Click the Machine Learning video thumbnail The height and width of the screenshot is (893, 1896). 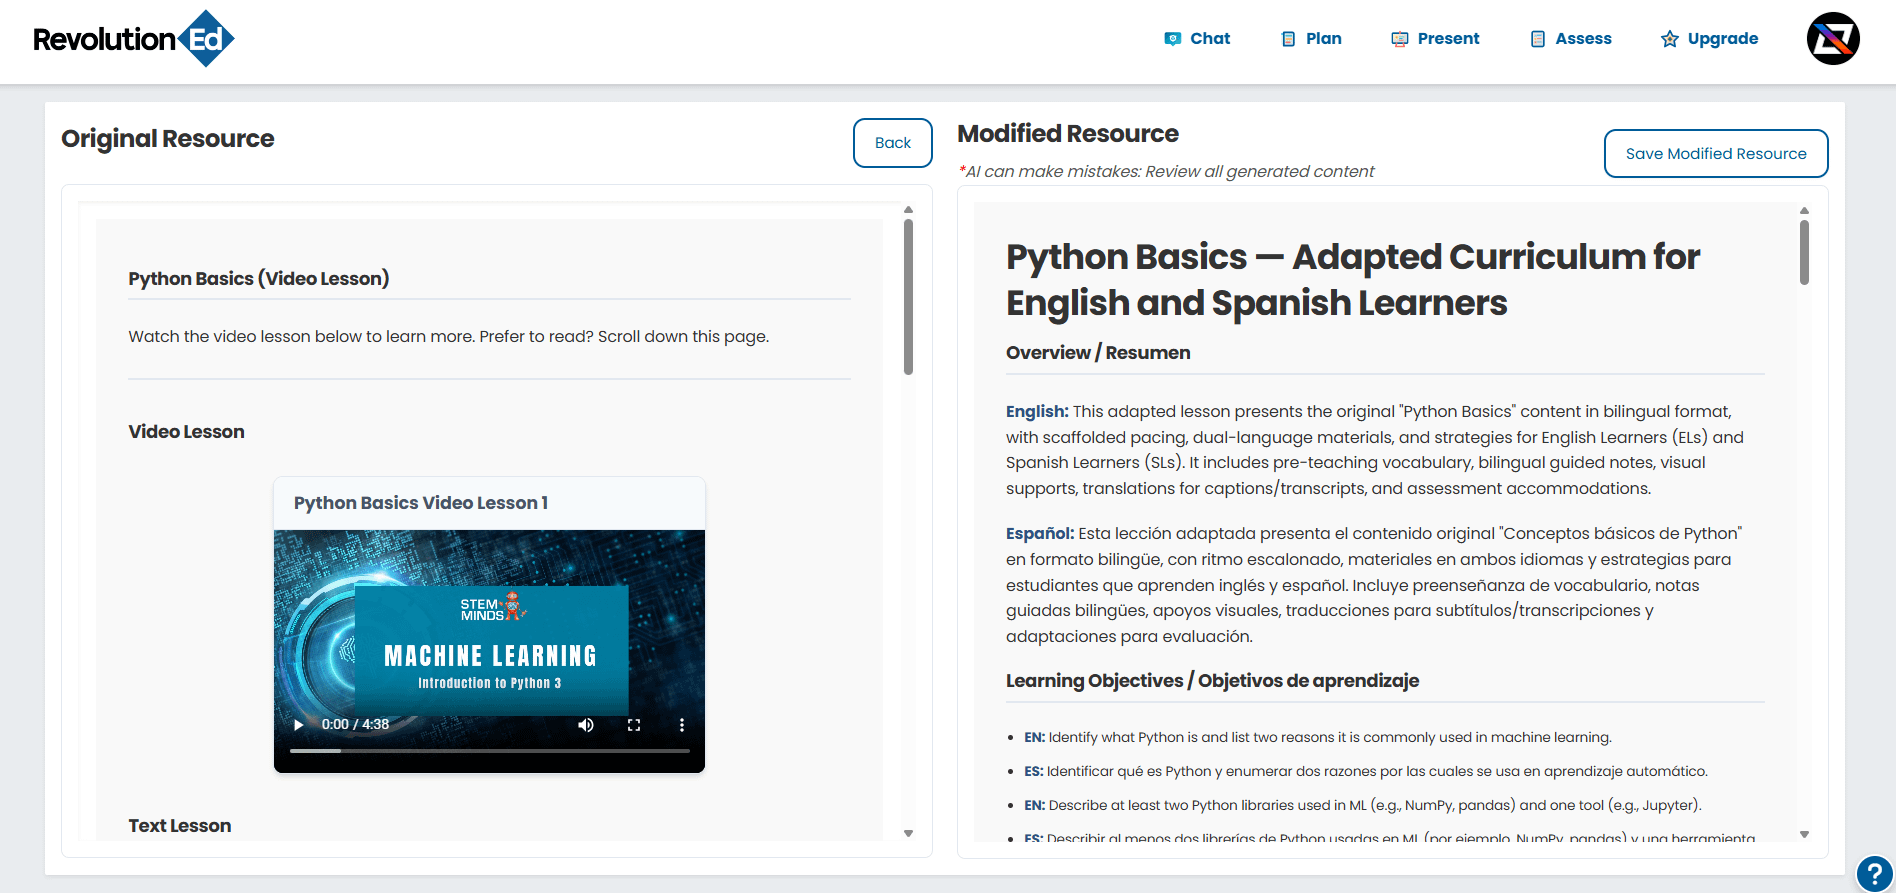(x=489, y=640)
